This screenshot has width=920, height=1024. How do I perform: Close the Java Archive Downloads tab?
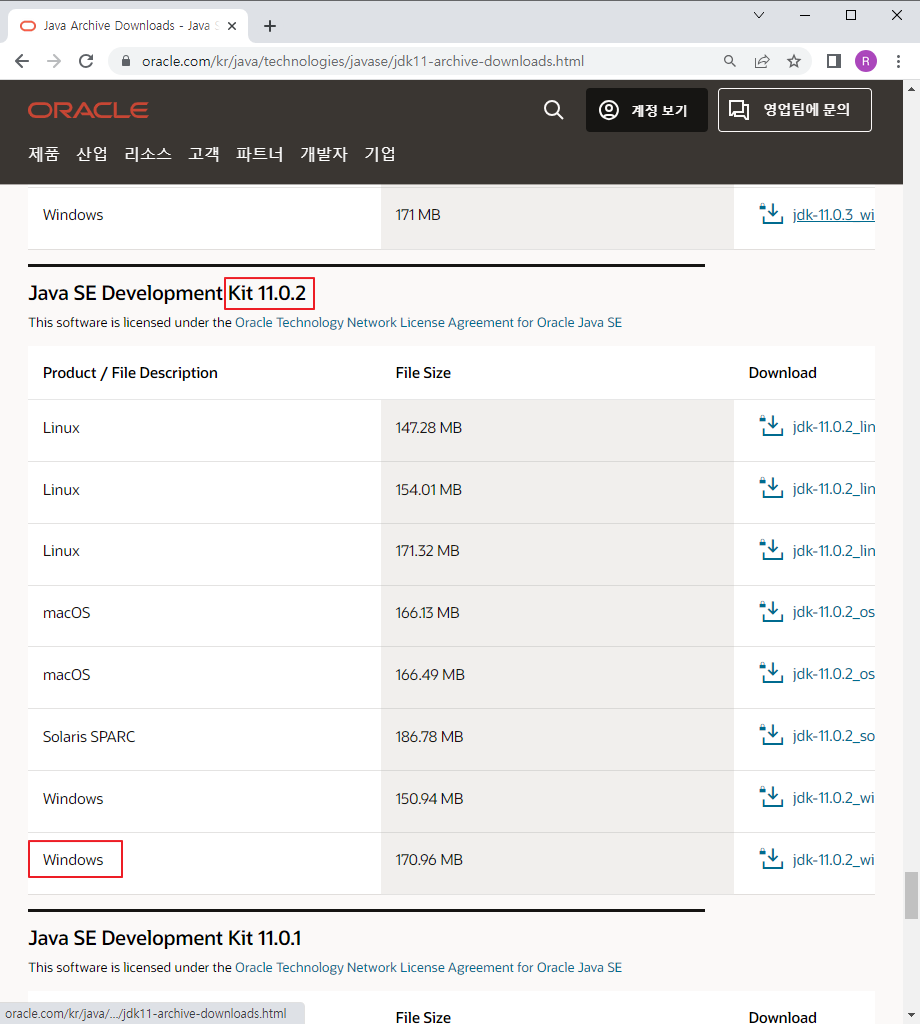point(232,26)
